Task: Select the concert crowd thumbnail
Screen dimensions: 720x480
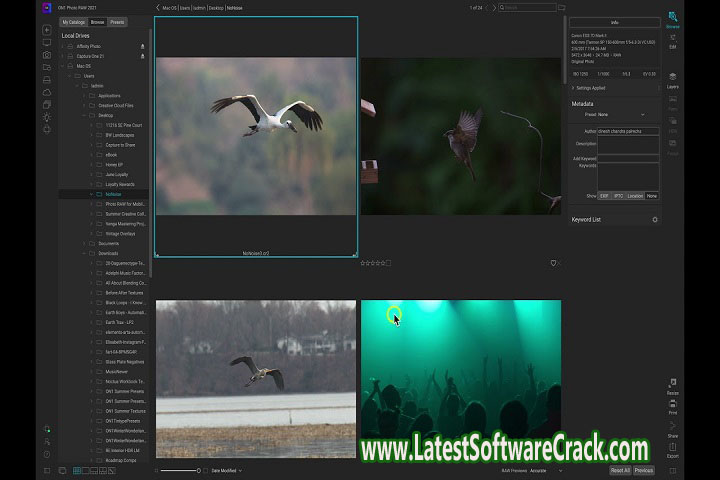Action: 461,379
